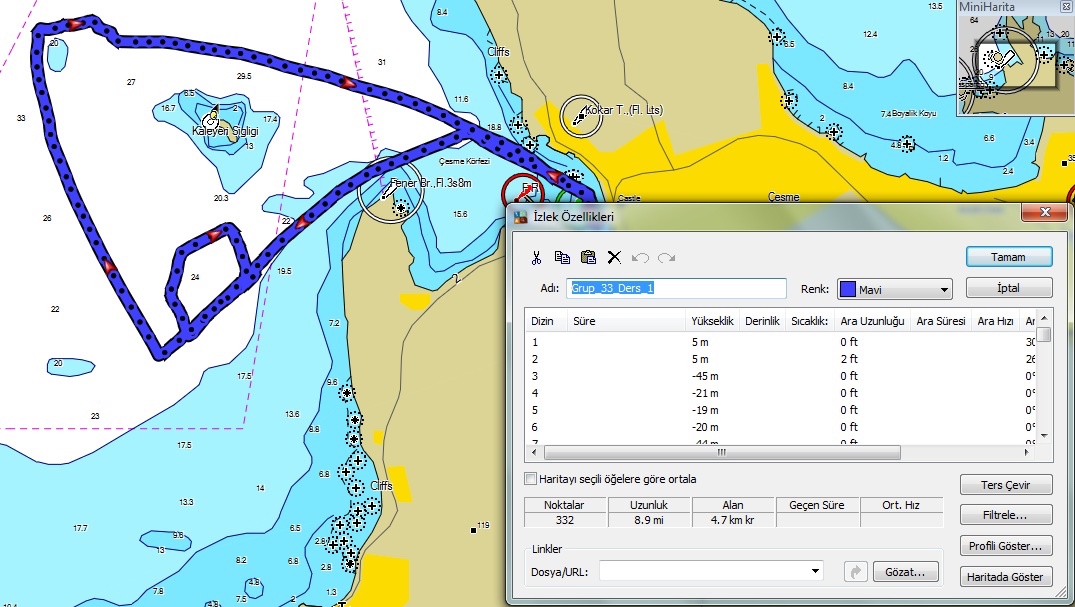Click the Dizin column header
The width and height of the screenshot is (1075, 607).
[546, 321]
